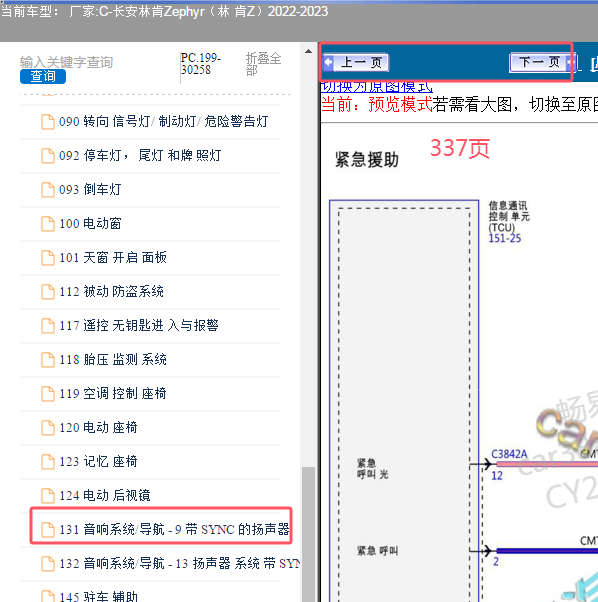Open 120 电动座椅 diagram
Image resolution: width=598 pixels, height=602 pixels.
(x=98, y=428)
